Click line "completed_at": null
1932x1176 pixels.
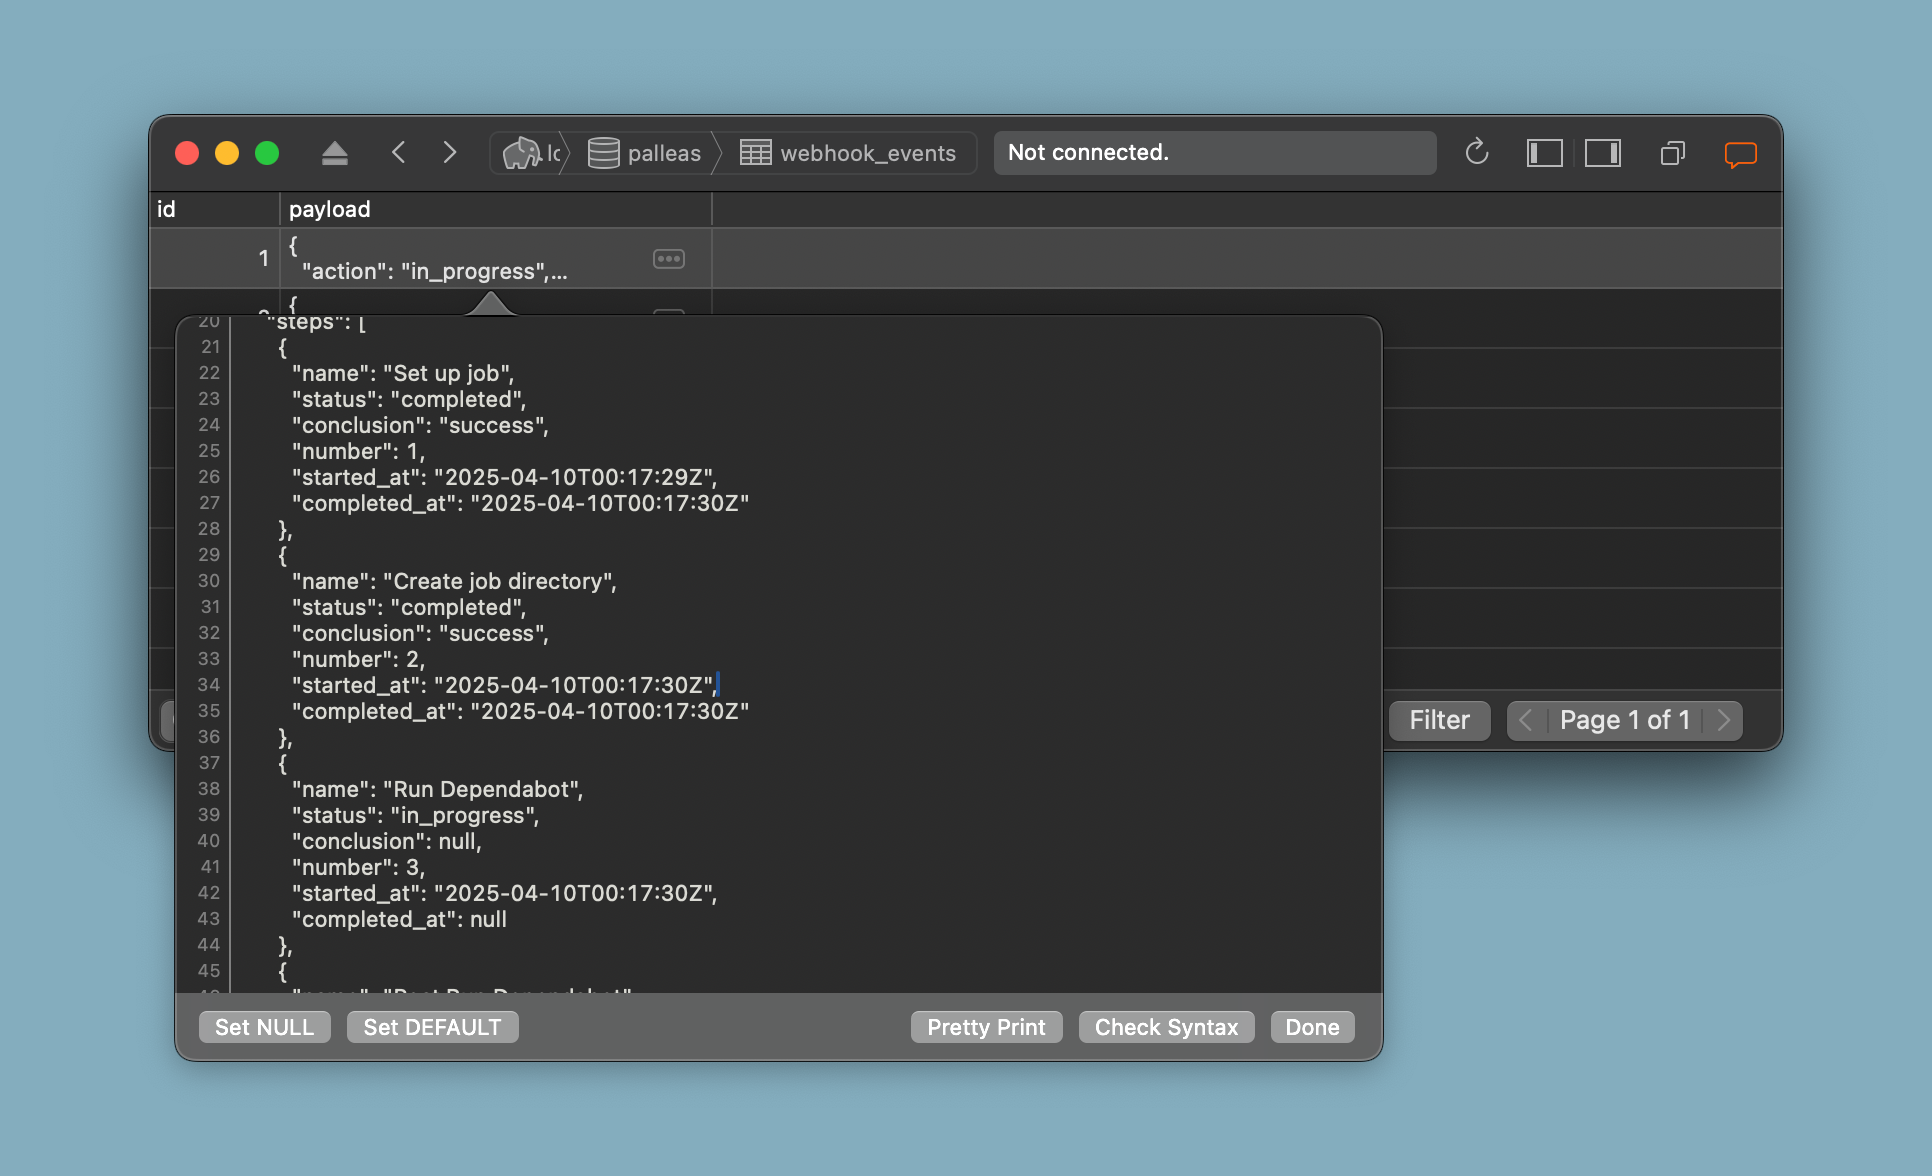click(x=399, y=919)
